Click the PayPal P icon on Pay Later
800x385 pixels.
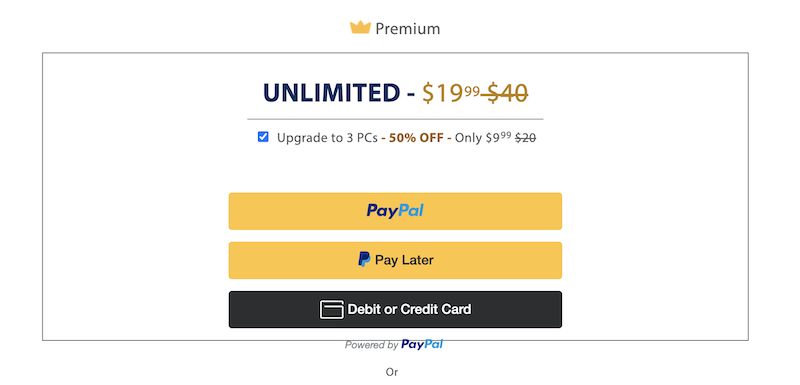coord(364,260)
